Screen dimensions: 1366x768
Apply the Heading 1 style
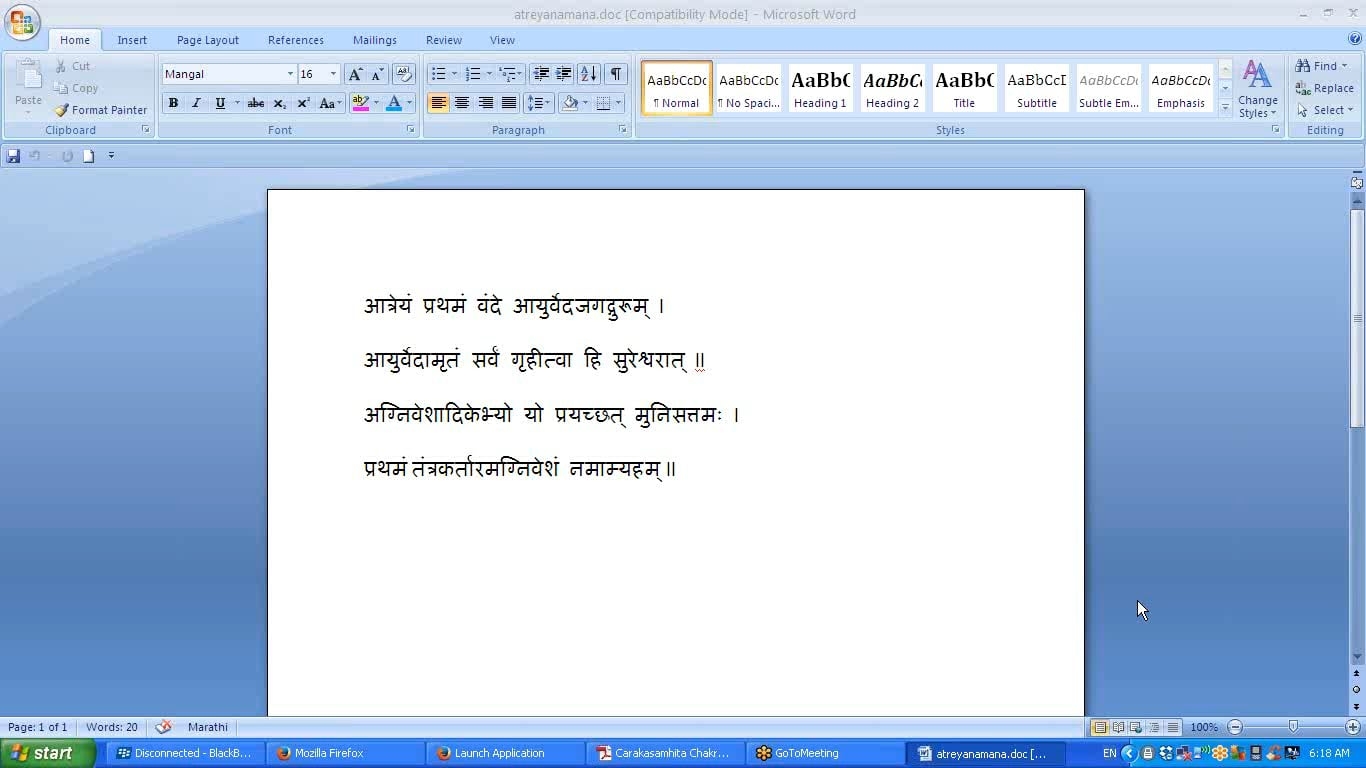click(x=820, y=88)
